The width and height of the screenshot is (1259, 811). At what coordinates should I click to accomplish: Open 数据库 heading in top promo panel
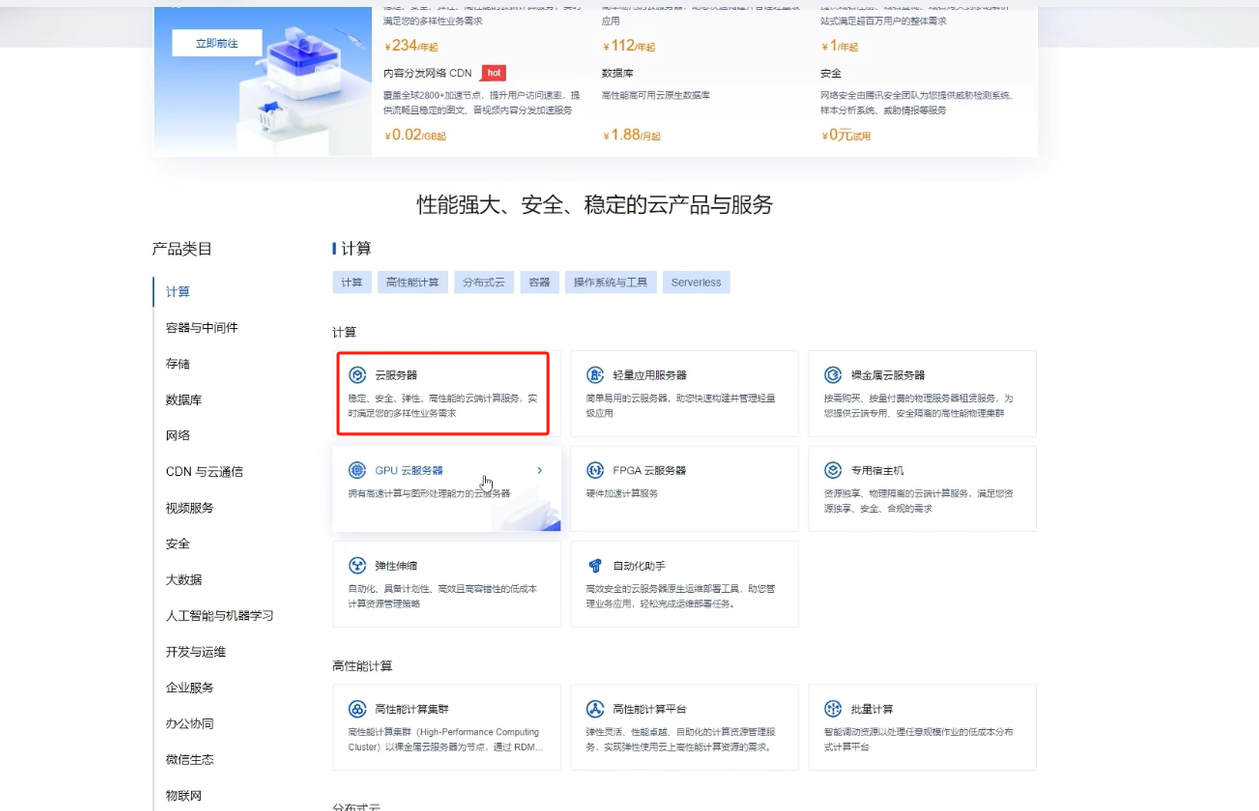pyautogui.click(x=617, y=73)
